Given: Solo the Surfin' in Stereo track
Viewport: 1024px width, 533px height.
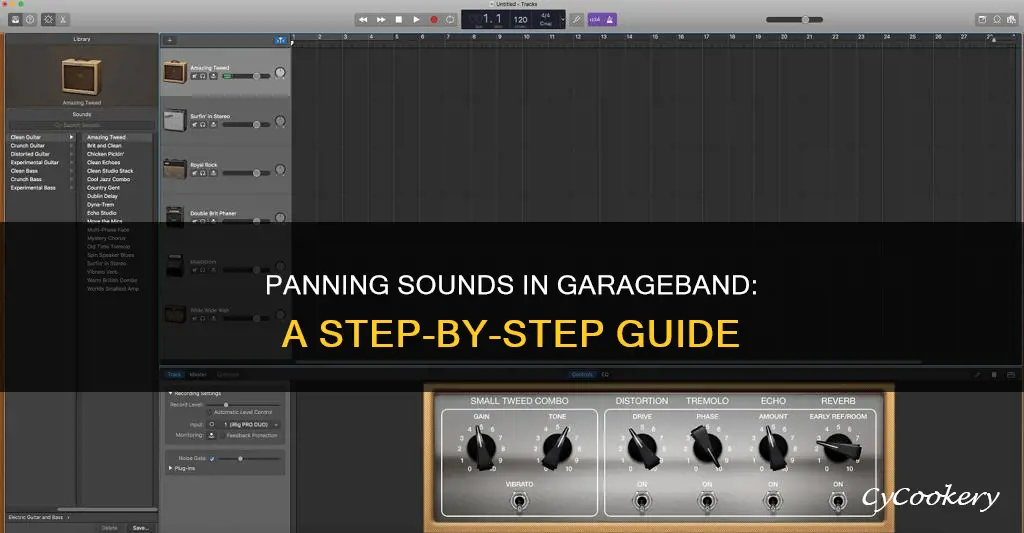Looking at the screenshot, I should coord(203,125).
